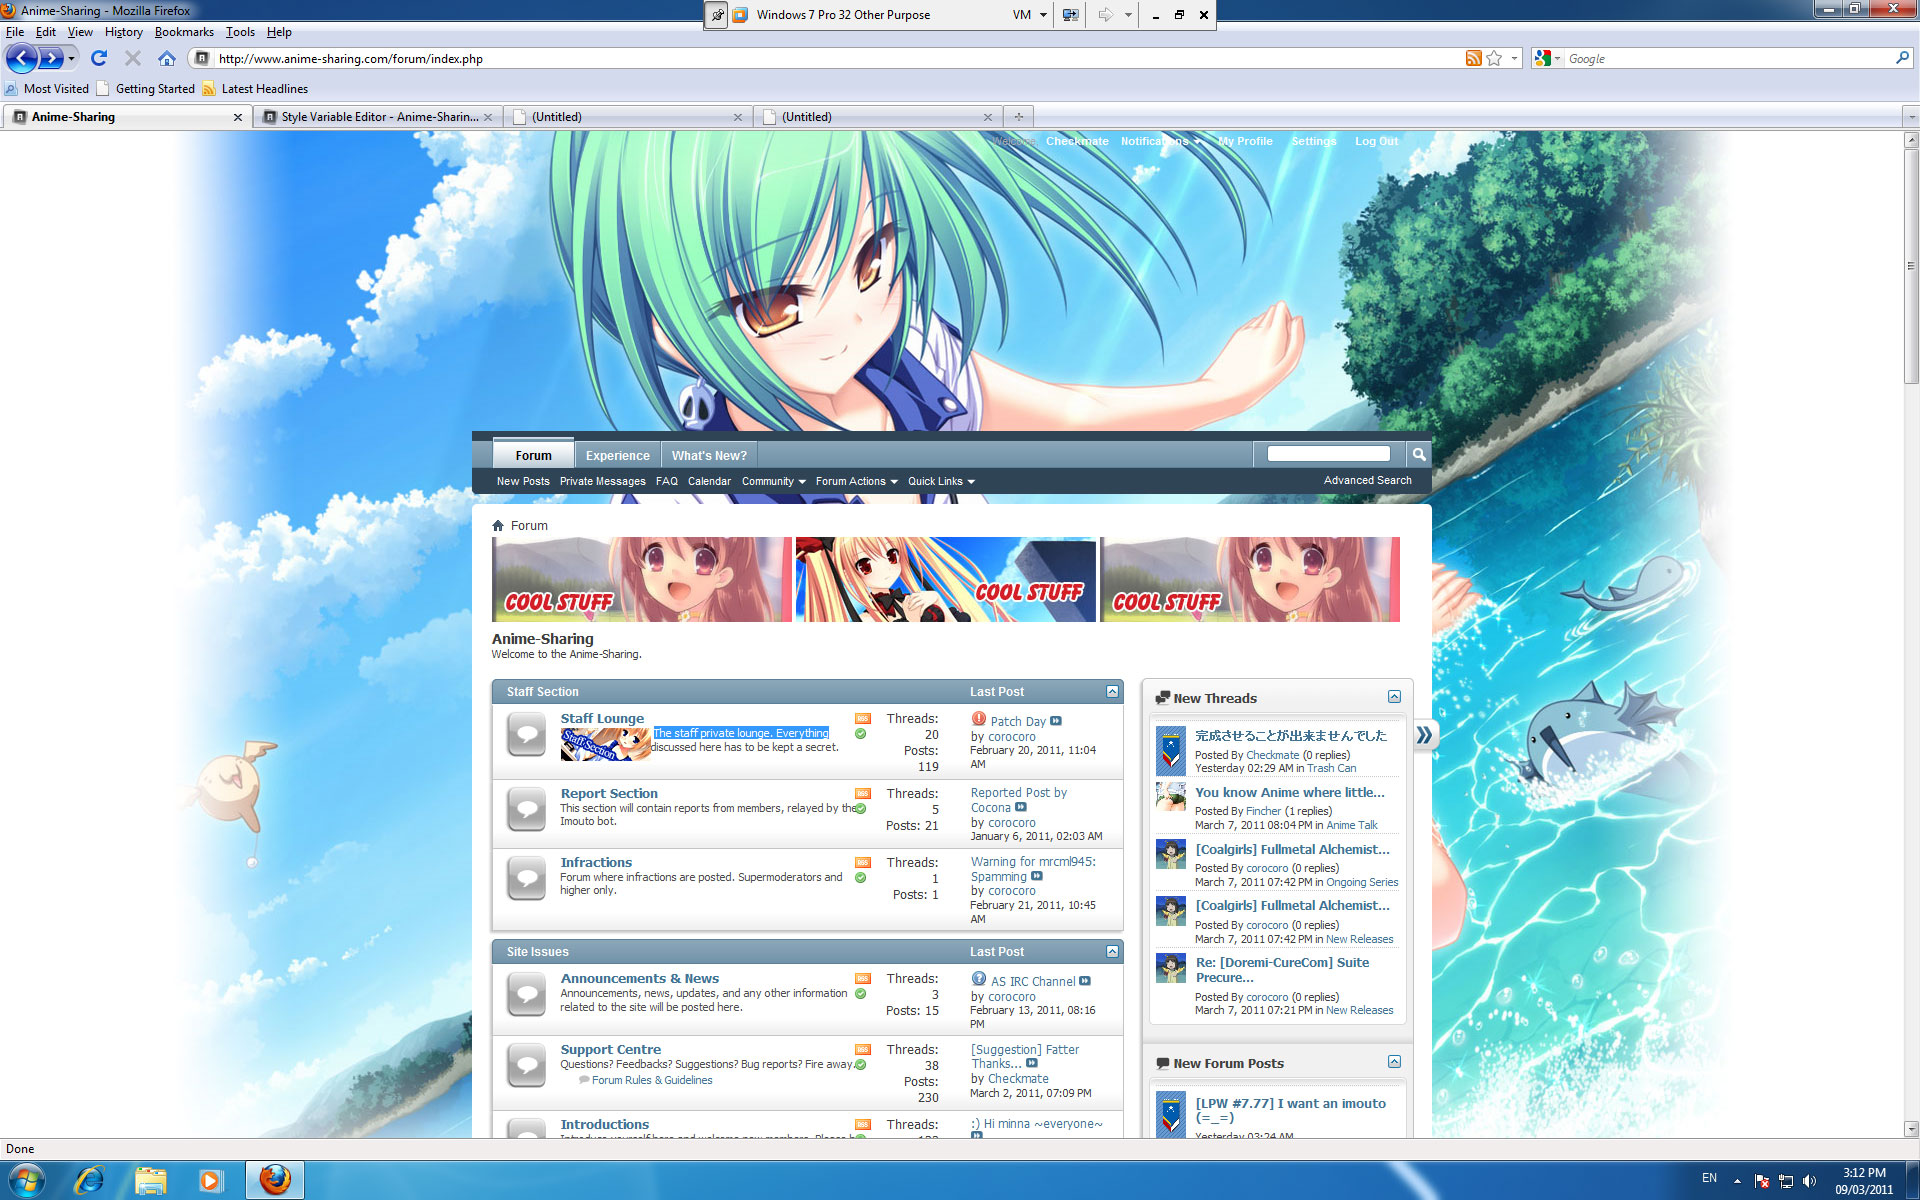
Task: Open Most Visited bookmarks button
Action: tap(47, 89)
